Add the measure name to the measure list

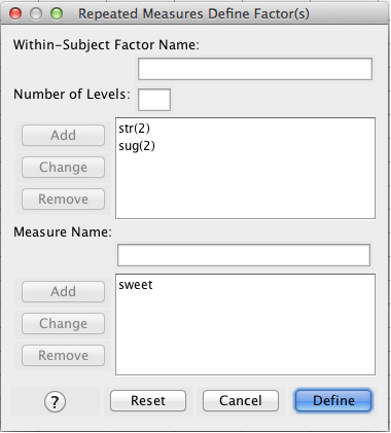coord(63,292)
